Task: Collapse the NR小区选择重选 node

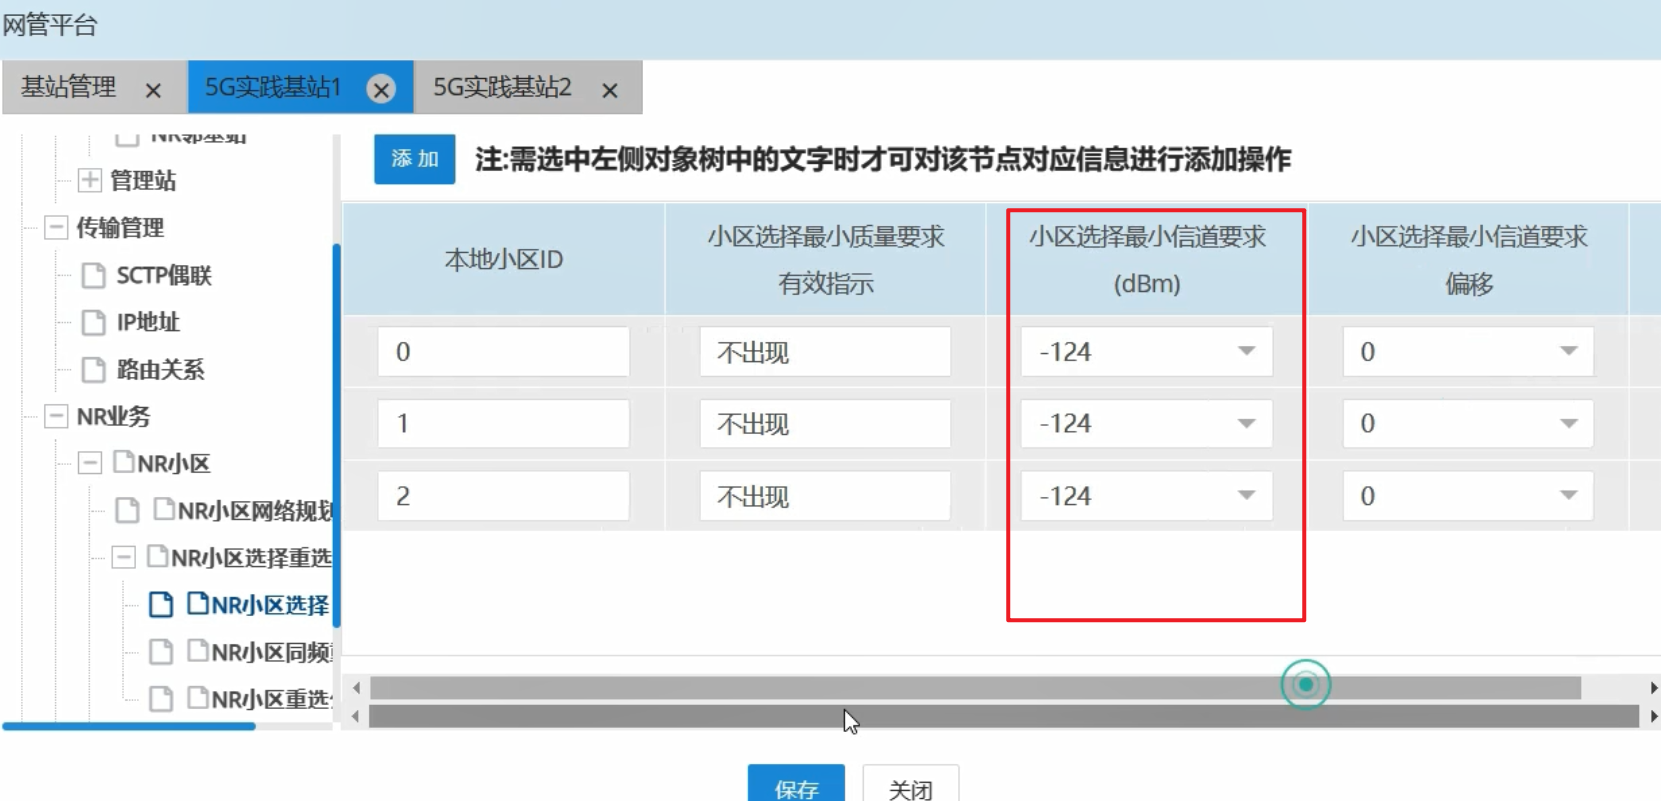Action: tap(123, 557)
